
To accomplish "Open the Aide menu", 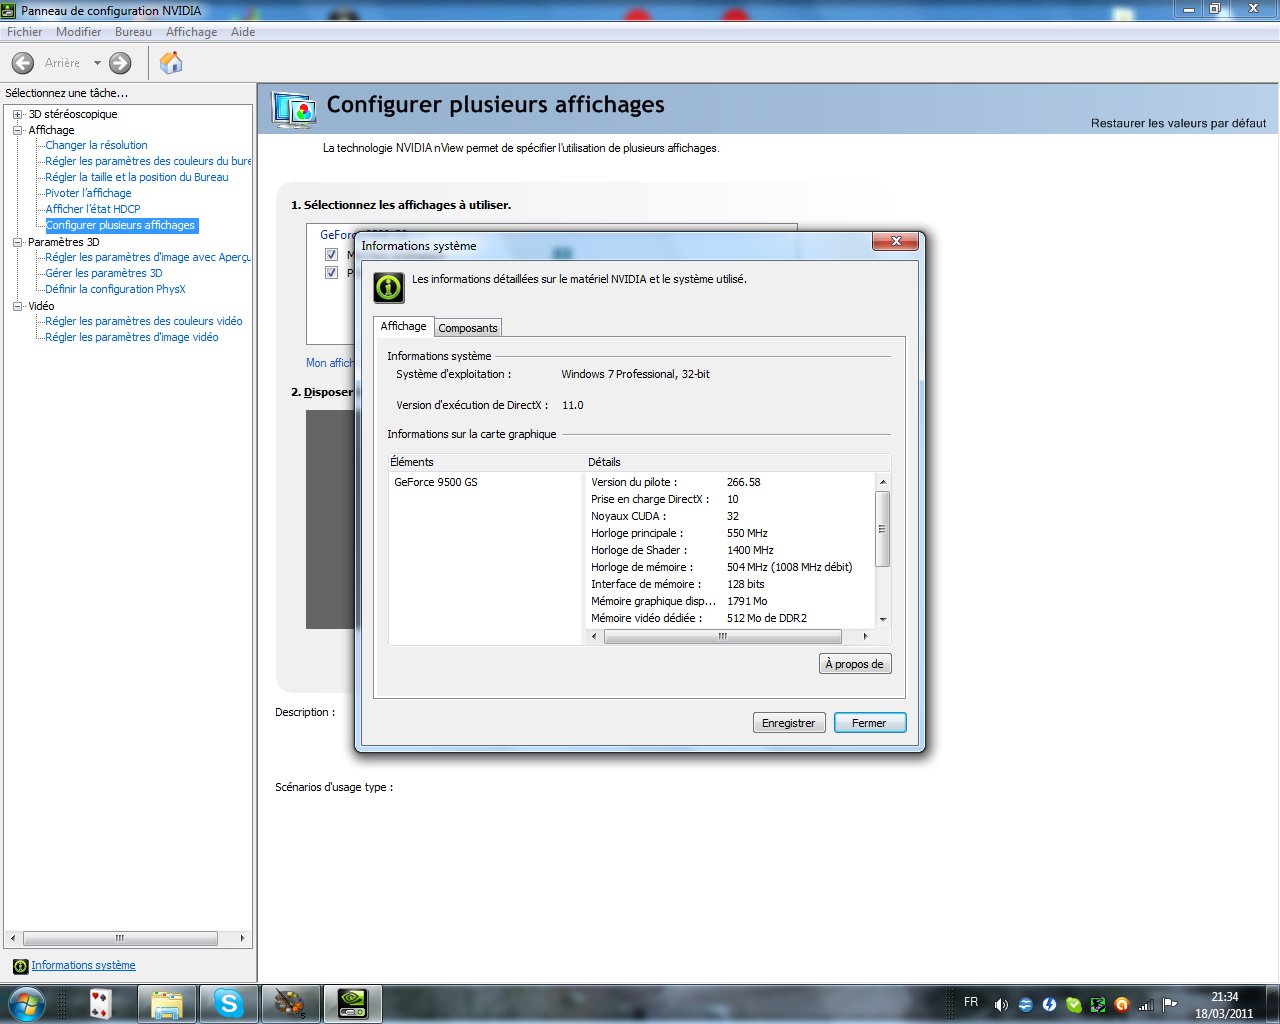I will click(x=243, y=32).
